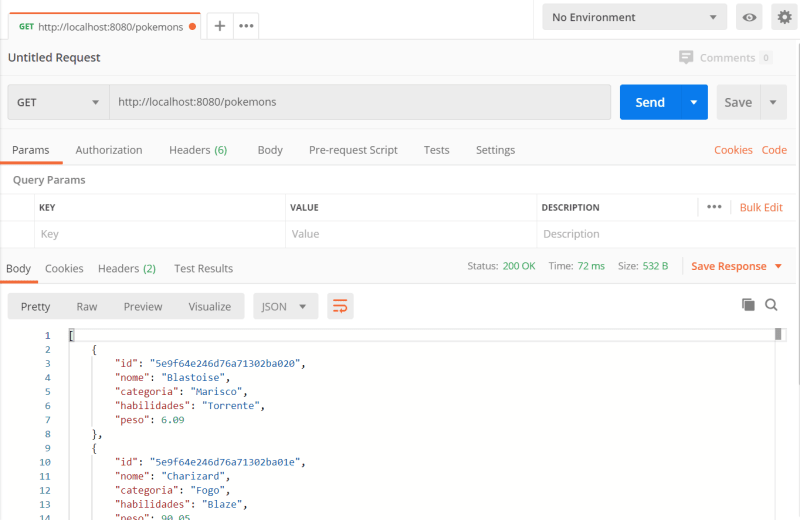Switch to Preview response view
This screenshot has width=800, height=520.
point(143,306)
